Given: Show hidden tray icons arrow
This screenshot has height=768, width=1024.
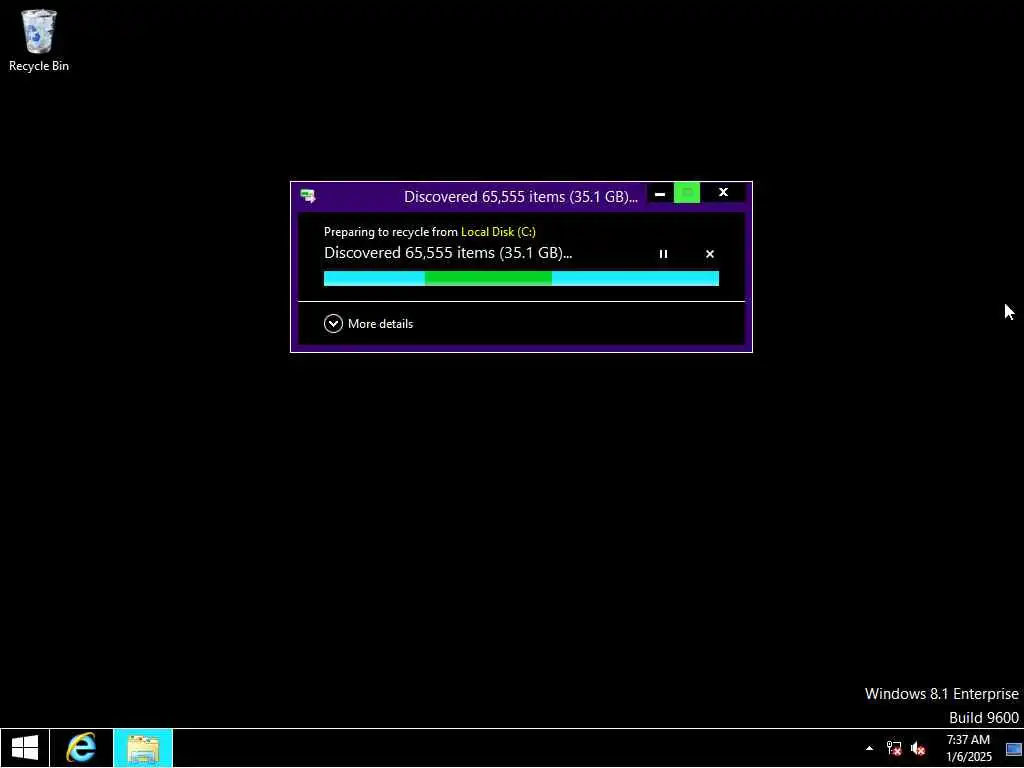Looking at the screenshot, I should (x=869, y=748).
